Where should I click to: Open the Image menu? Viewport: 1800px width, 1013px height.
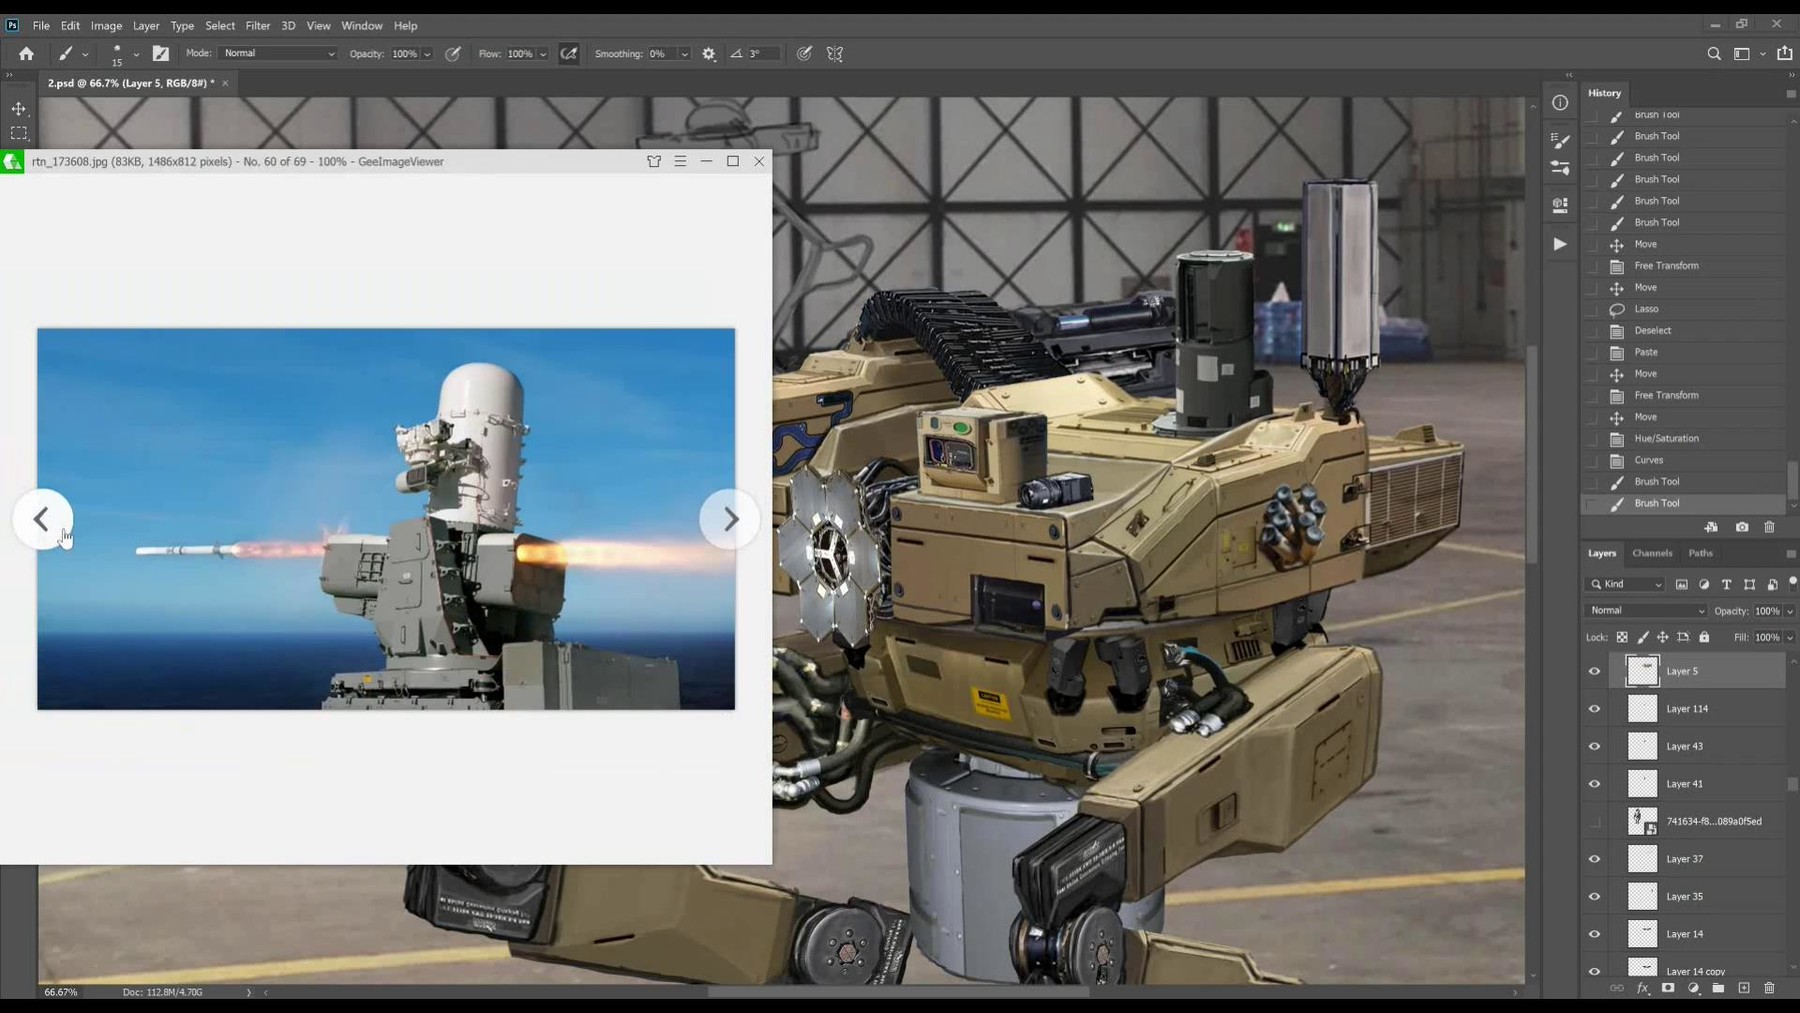(x=106, y=25)
